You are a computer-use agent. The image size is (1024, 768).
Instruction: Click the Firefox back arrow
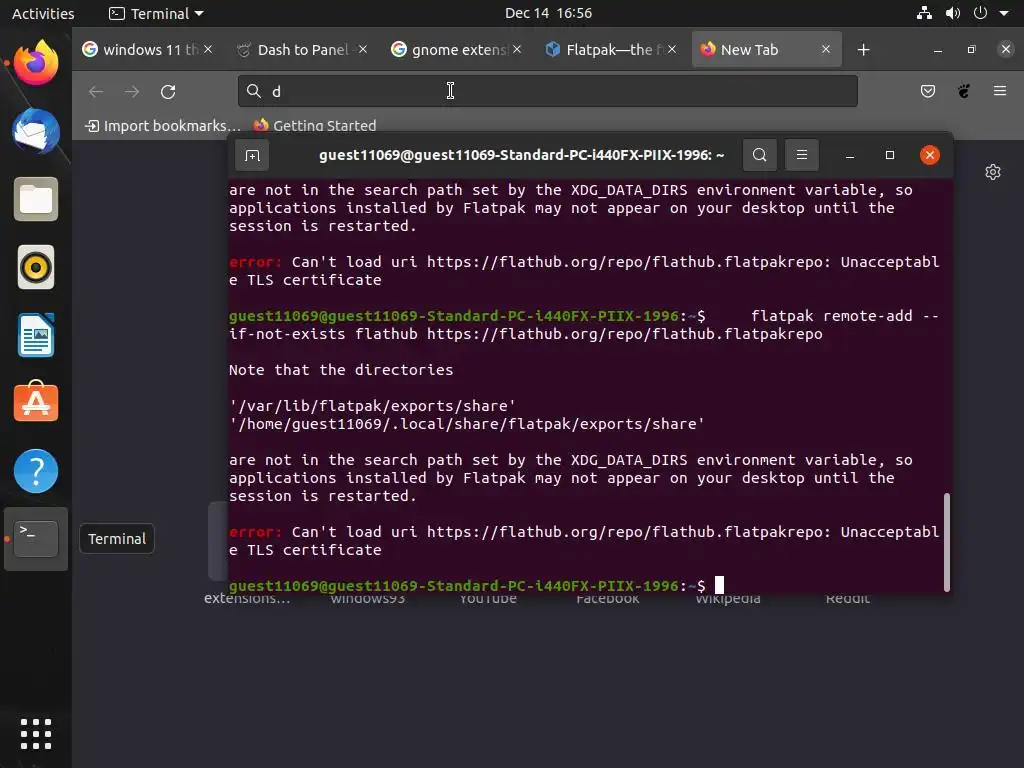pos(96,91)
